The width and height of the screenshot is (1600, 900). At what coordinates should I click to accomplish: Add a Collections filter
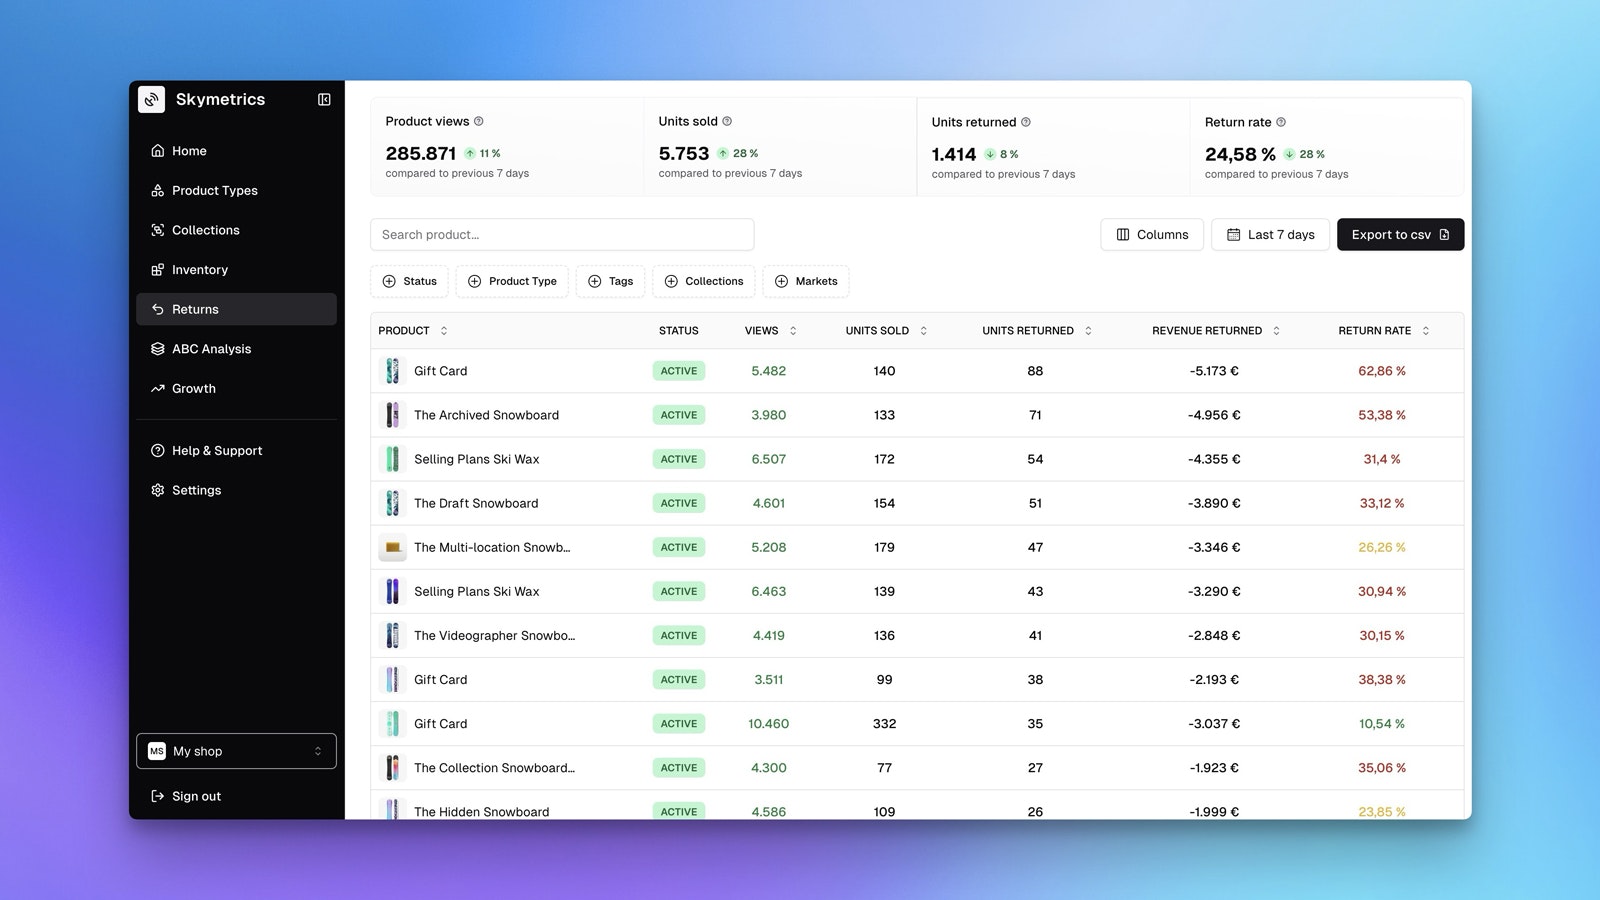coord(704,281)
